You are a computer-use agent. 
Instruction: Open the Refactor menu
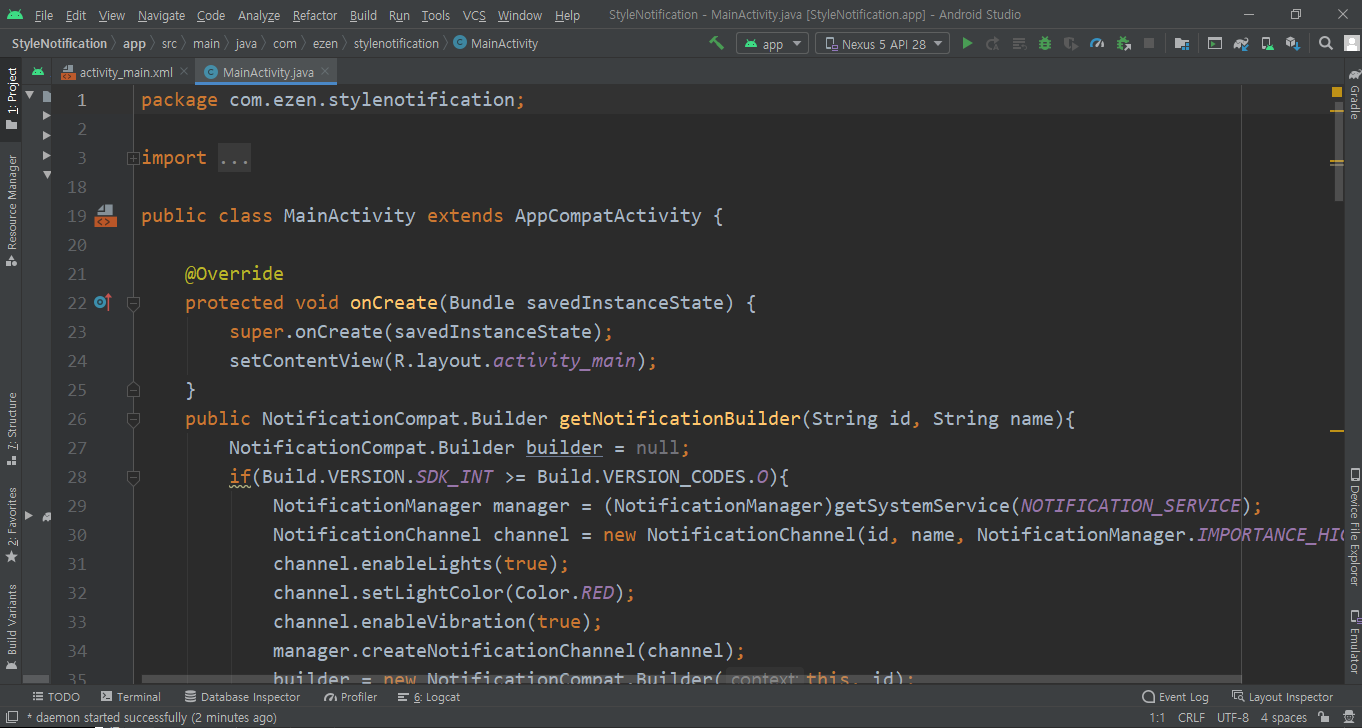pyautogui.click(x=314, y=15)
